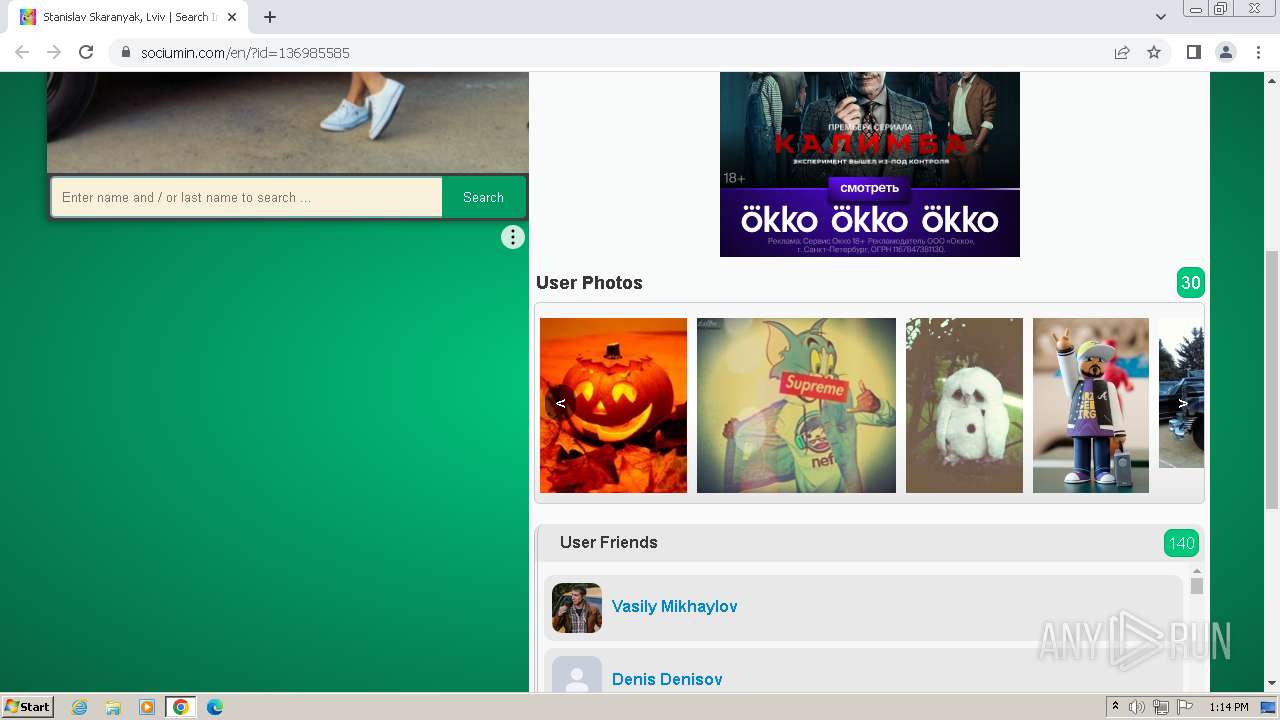Open the Chrome profile avatar
This screenshot has height=720, width=1280.
1226,52
